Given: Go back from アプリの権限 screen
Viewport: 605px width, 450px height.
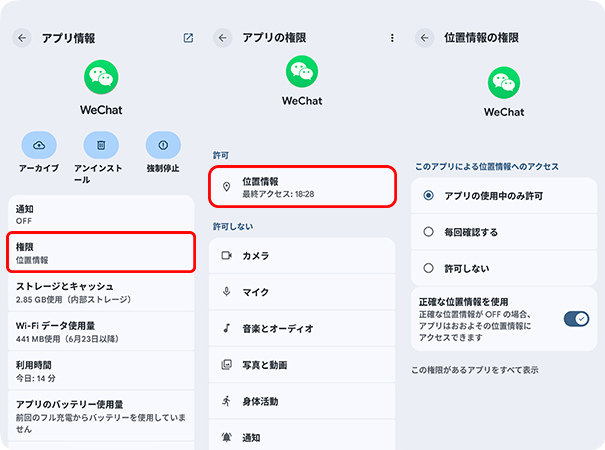Looking at the screenshot, I should 223,38.
